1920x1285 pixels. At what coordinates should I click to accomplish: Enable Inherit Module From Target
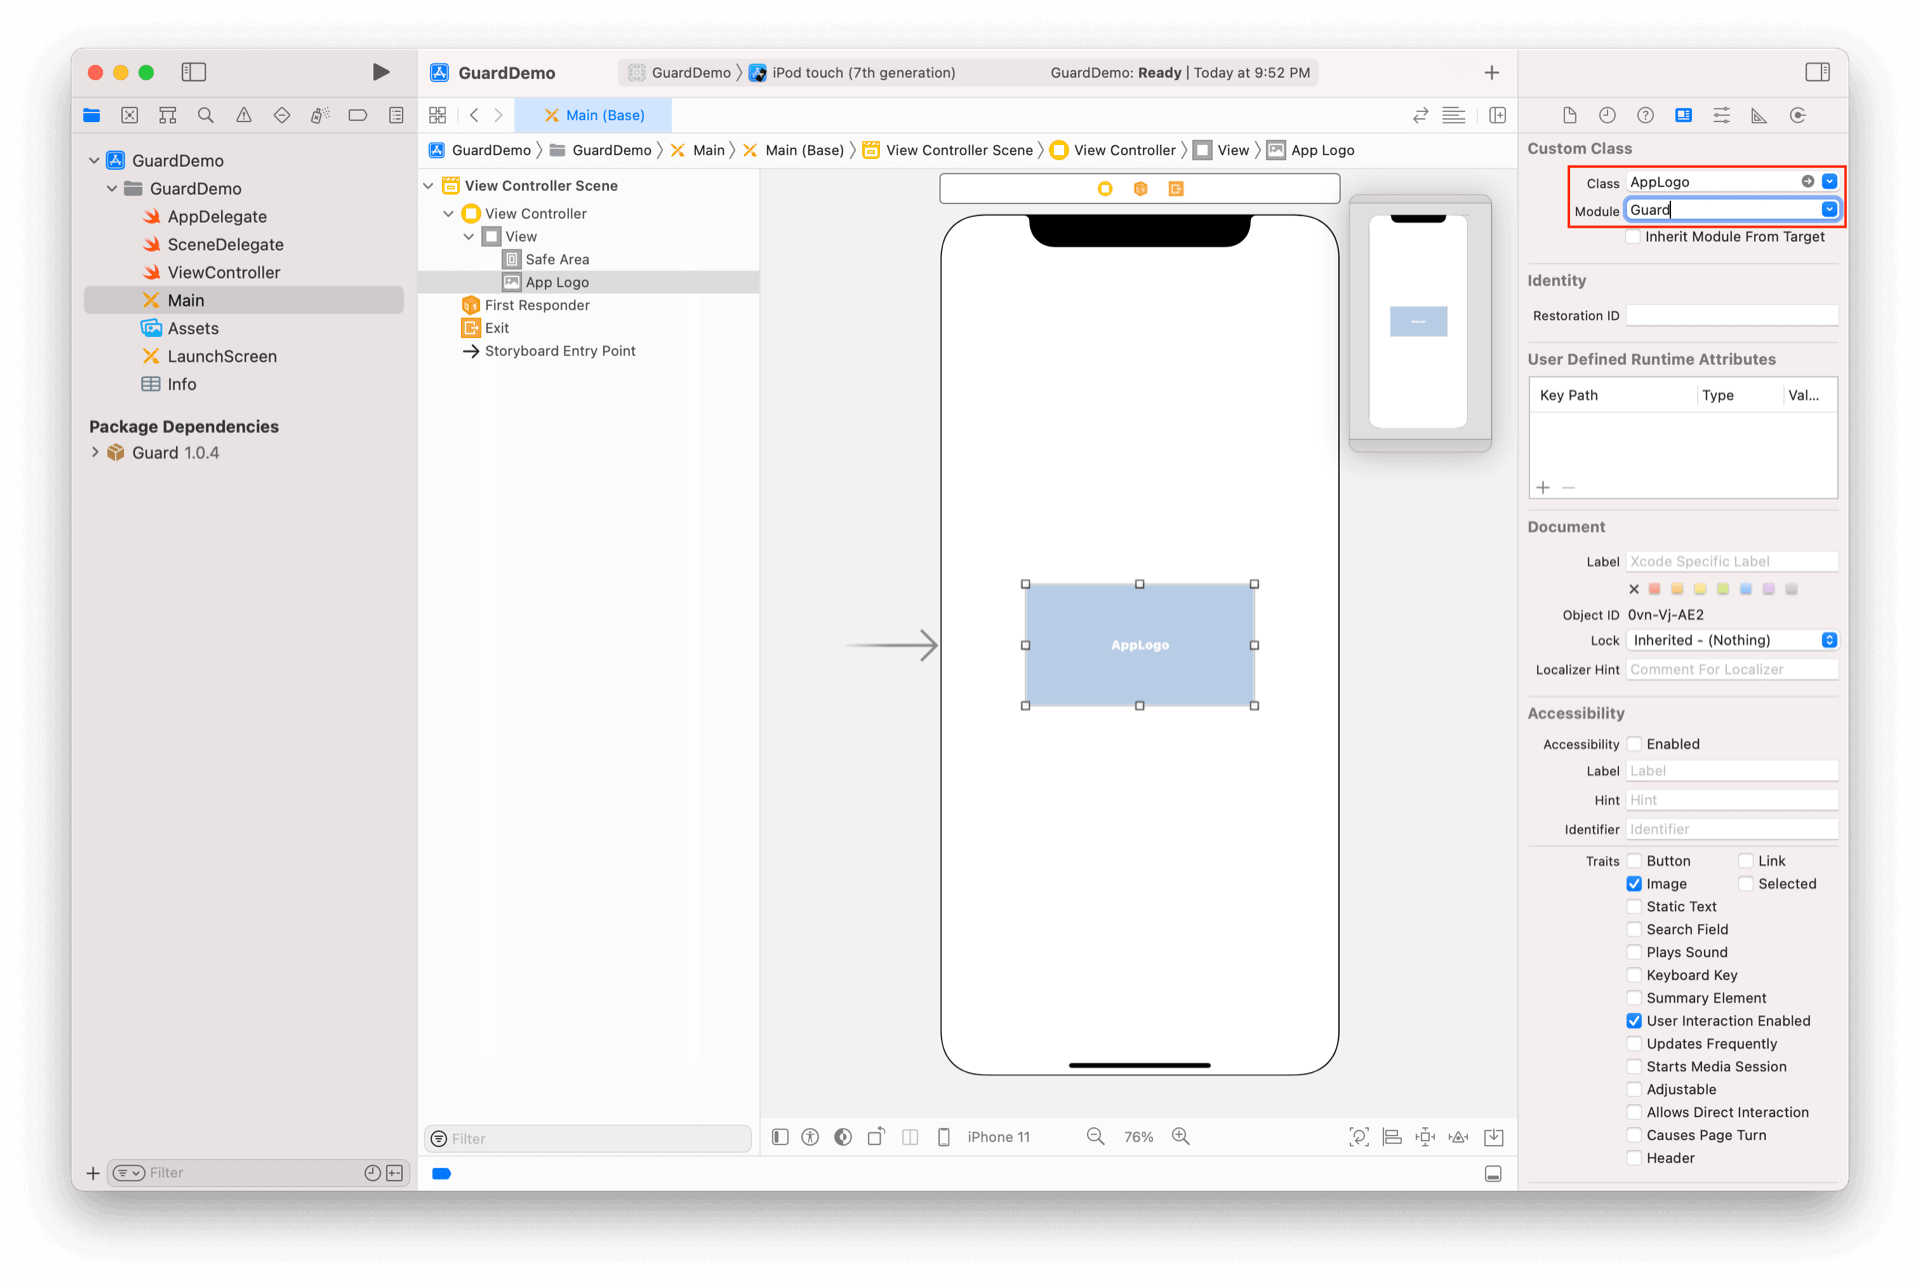pyautogui.click(x=1634, y=237)
